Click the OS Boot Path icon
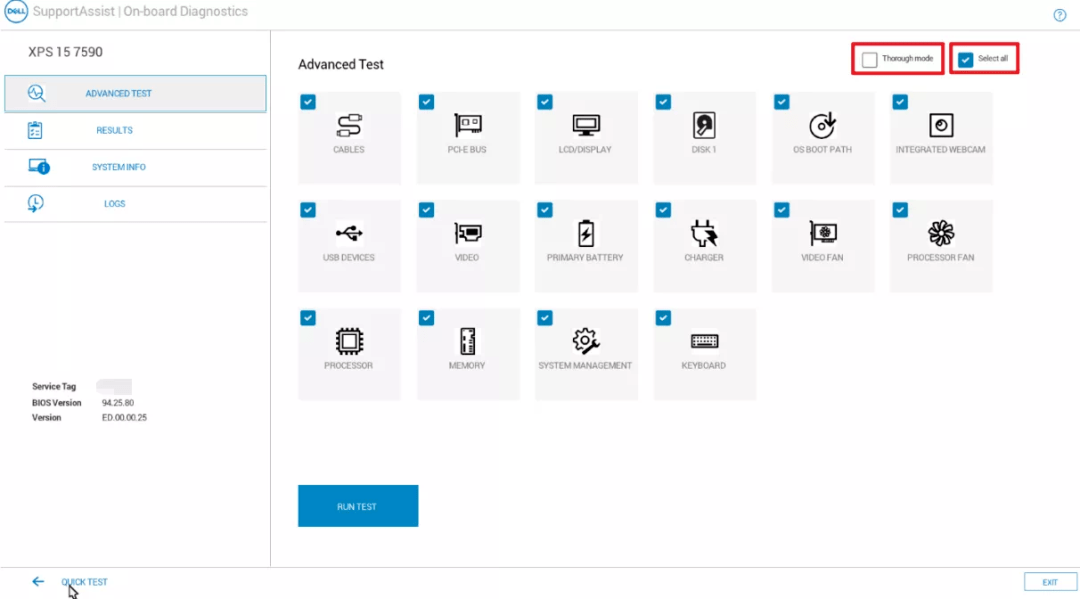1080x599 pixels. [x=822, y=125]
